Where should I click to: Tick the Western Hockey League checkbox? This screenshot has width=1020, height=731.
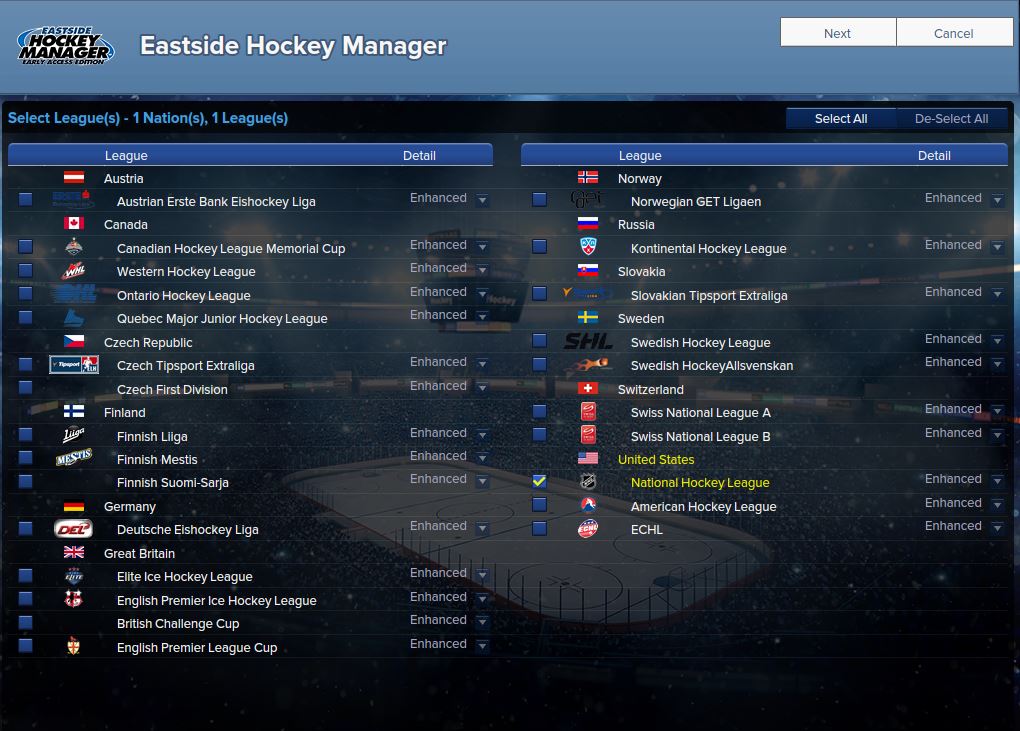click(25, 271)
